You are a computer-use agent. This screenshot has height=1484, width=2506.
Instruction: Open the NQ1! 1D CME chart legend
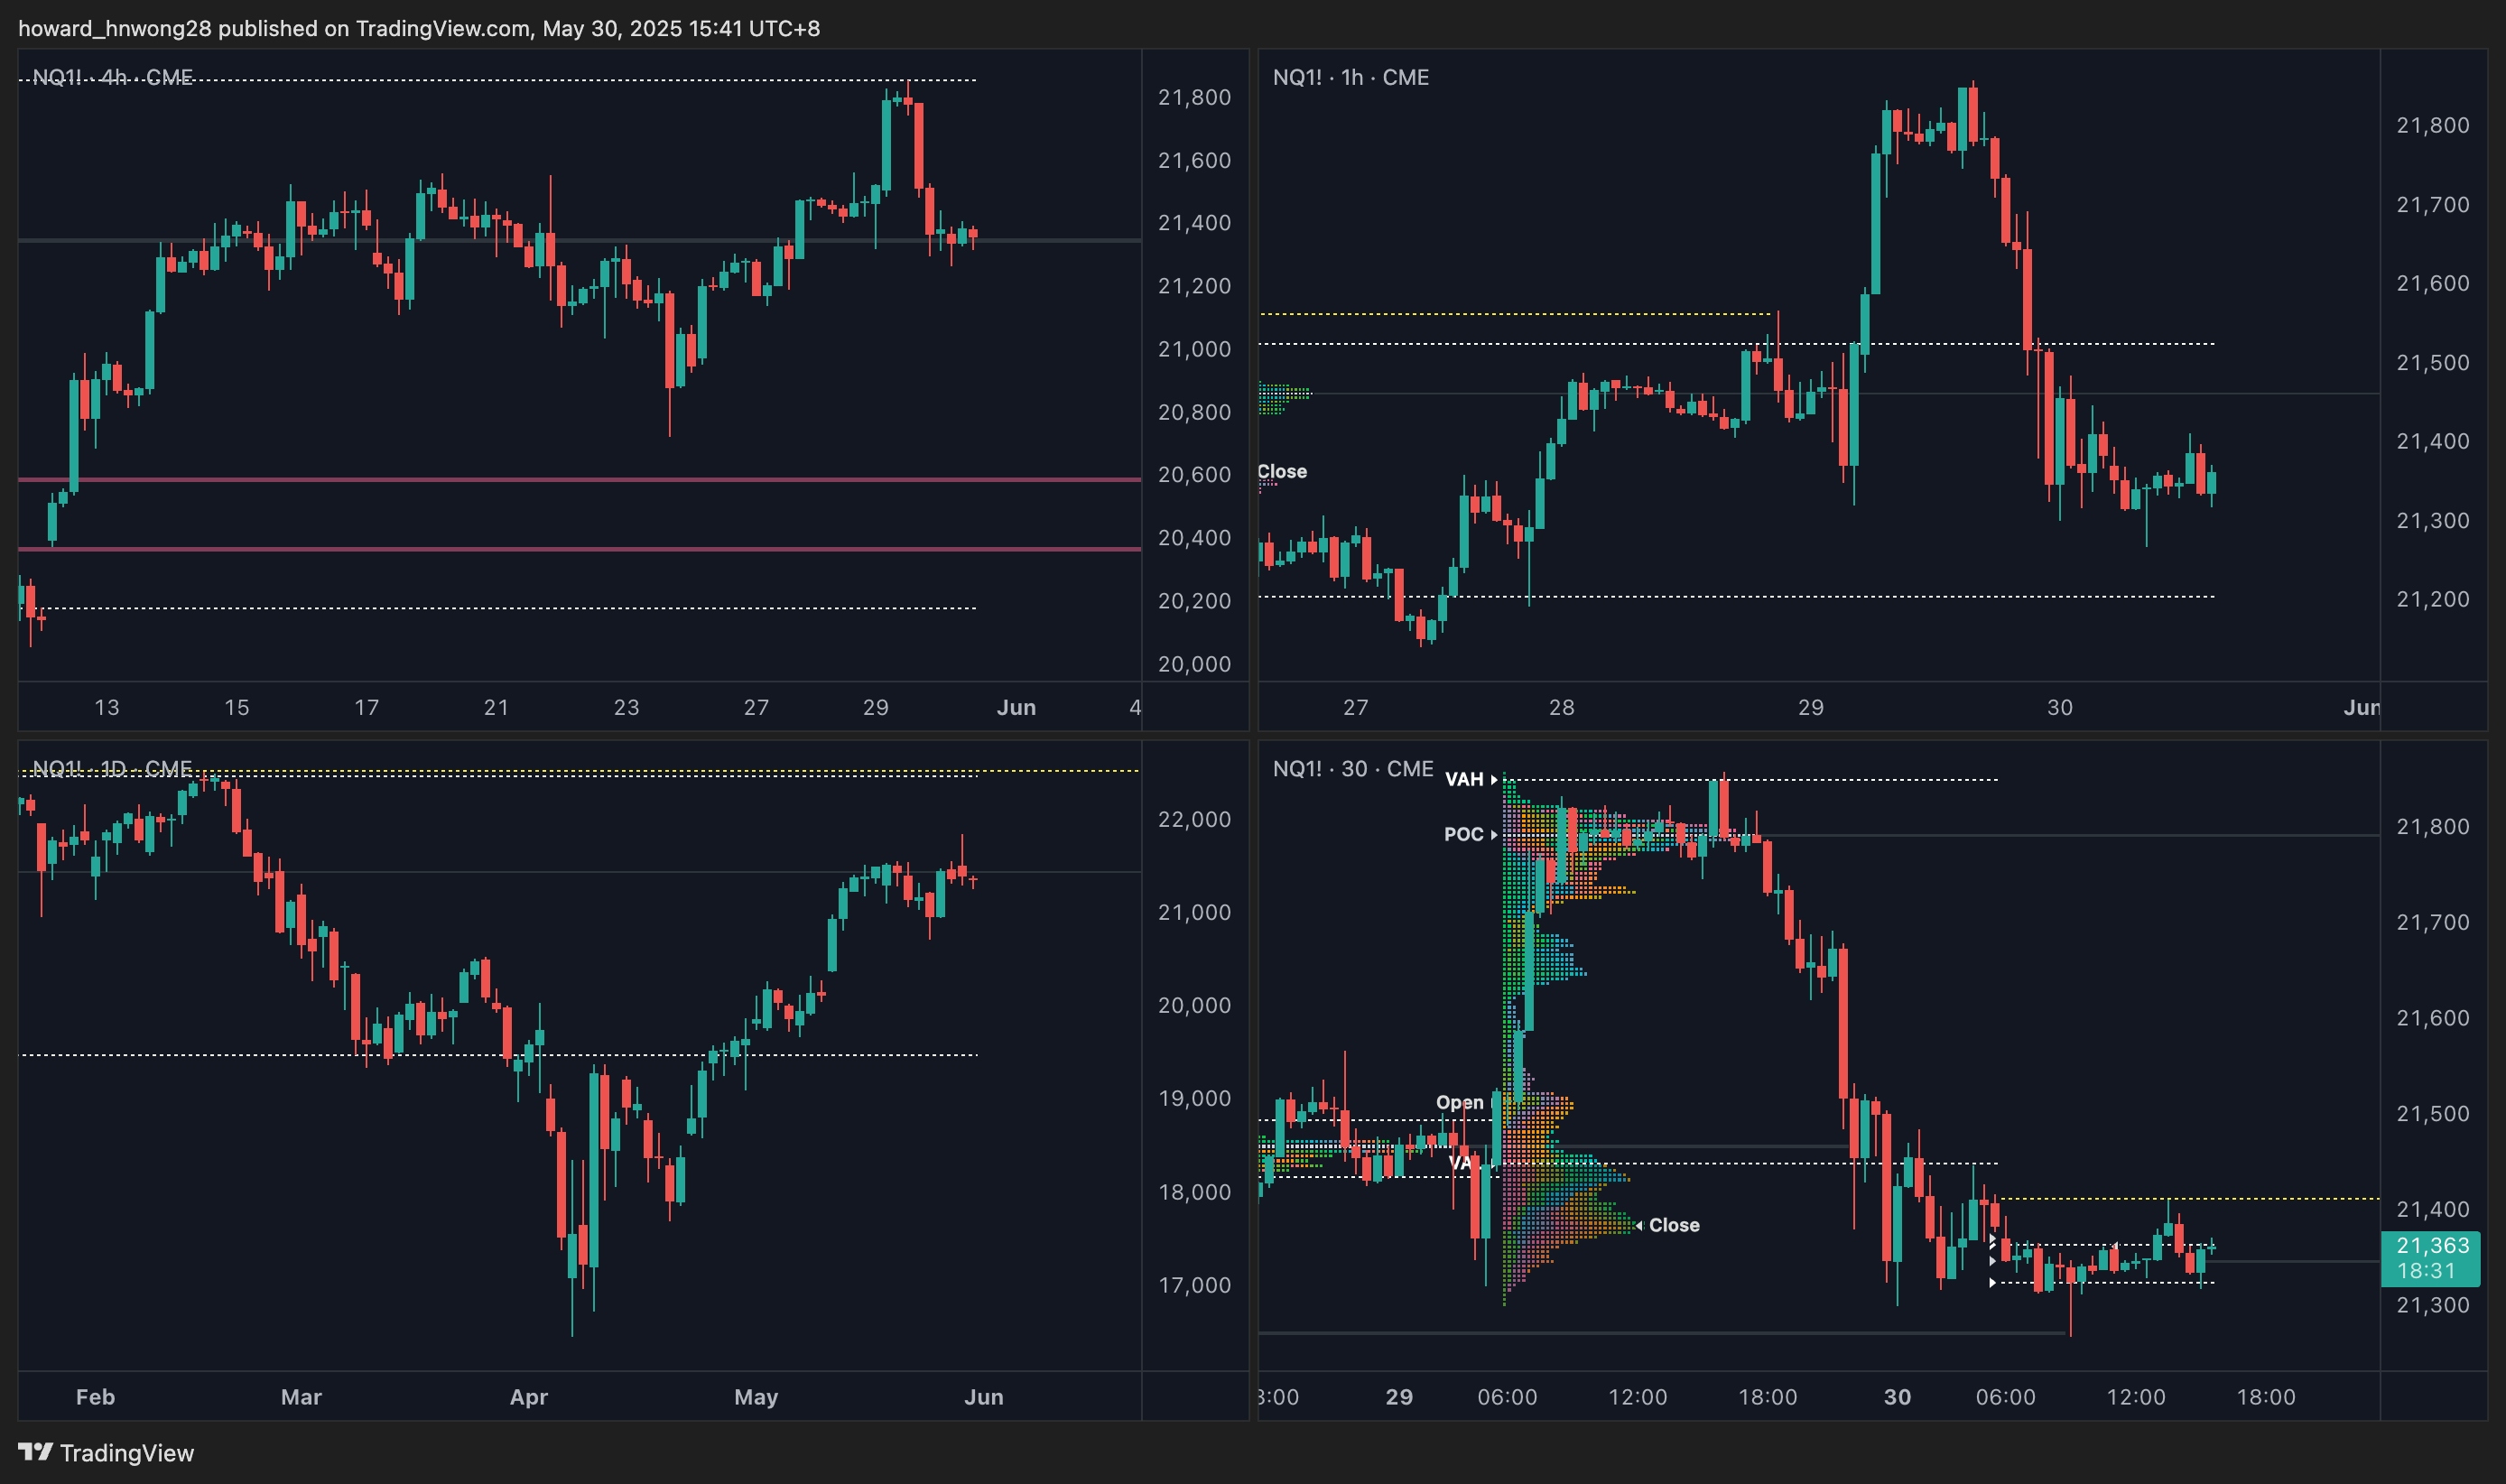(112, 768)
